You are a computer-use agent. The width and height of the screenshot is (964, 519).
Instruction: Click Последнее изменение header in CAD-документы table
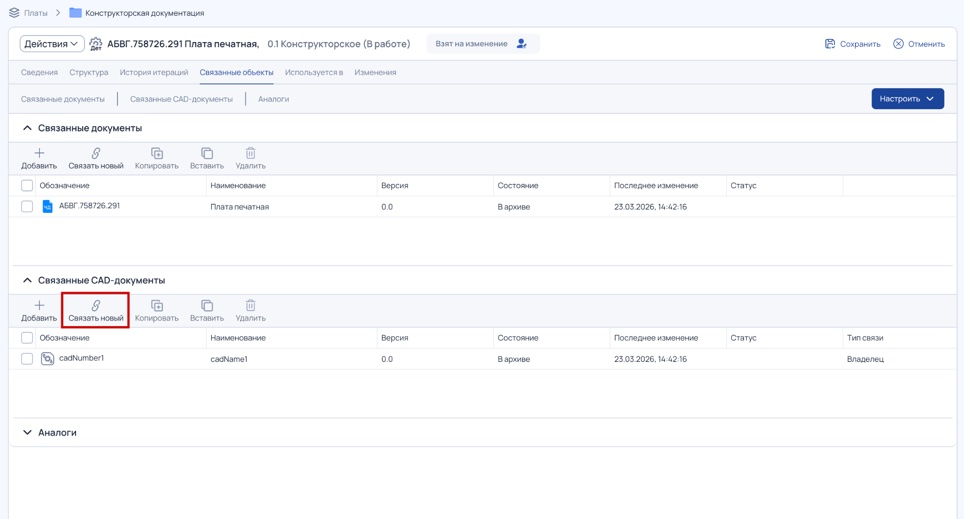coord(656,338)
